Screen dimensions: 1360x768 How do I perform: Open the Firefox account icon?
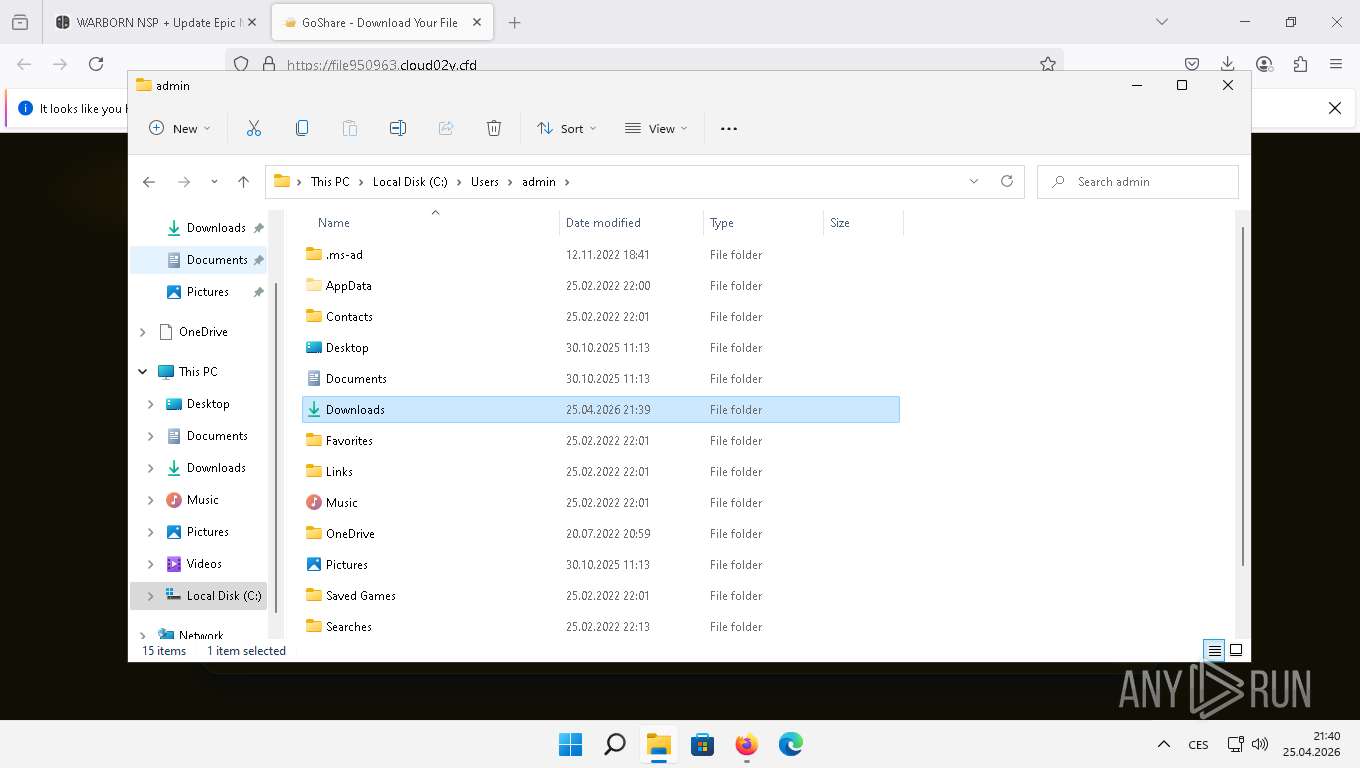pos(1264,64)
